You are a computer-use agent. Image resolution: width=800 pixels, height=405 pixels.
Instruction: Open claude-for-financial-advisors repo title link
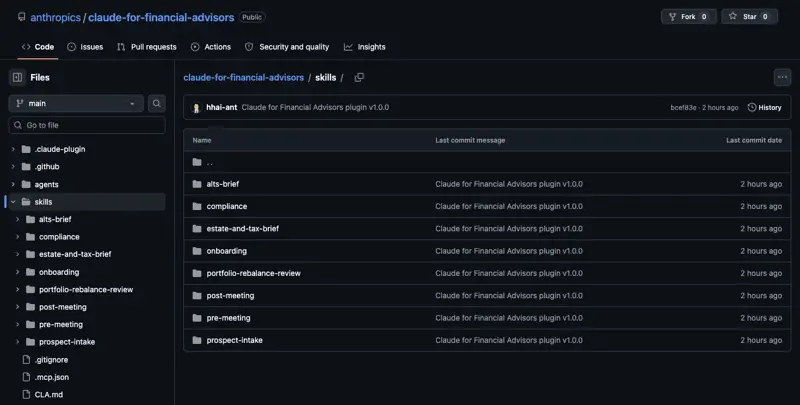click(161, 17)
